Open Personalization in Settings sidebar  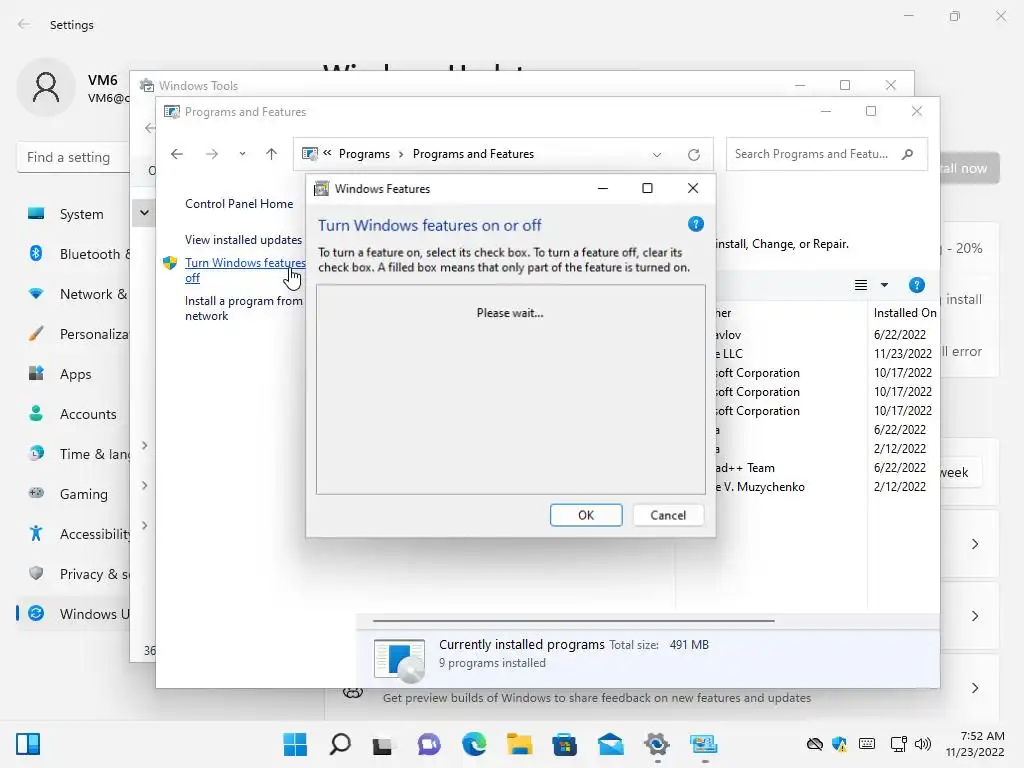(x=73, y=334)
